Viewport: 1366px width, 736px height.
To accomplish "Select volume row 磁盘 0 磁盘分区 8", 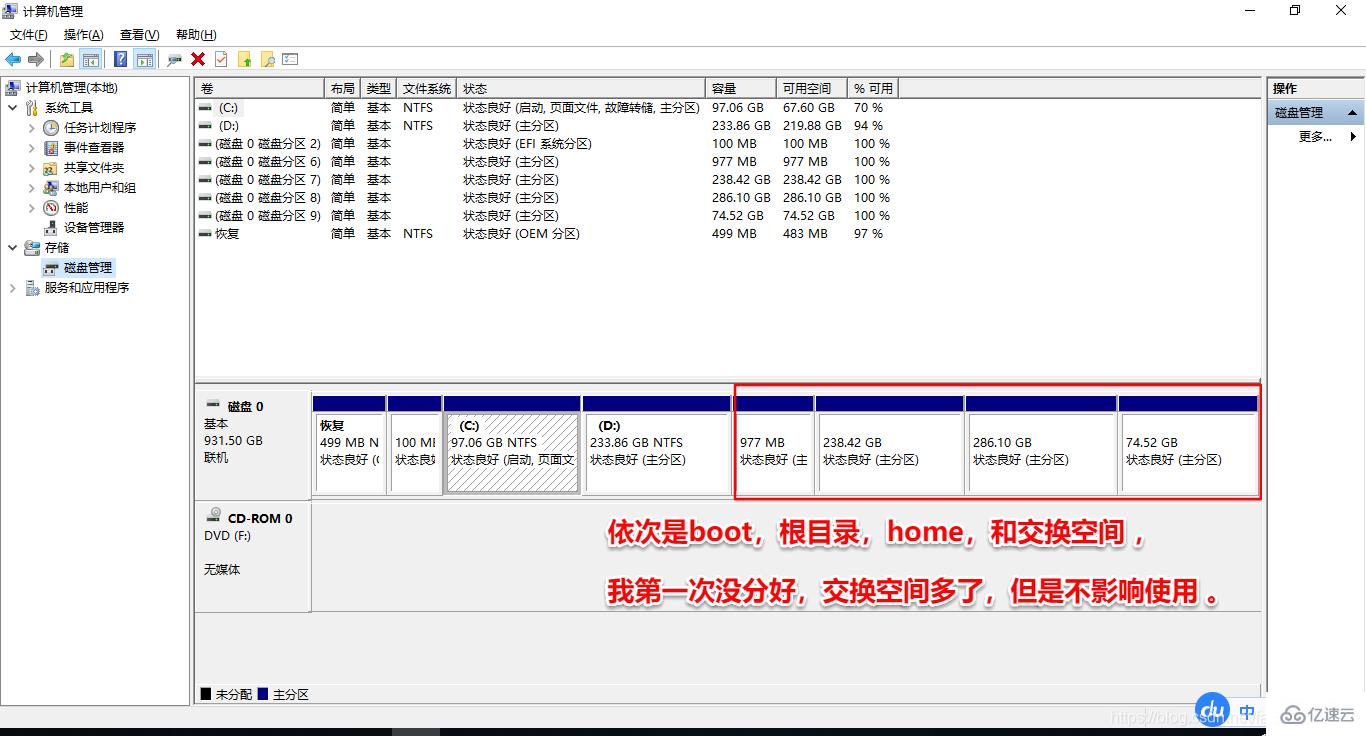I will coord(546,198).
